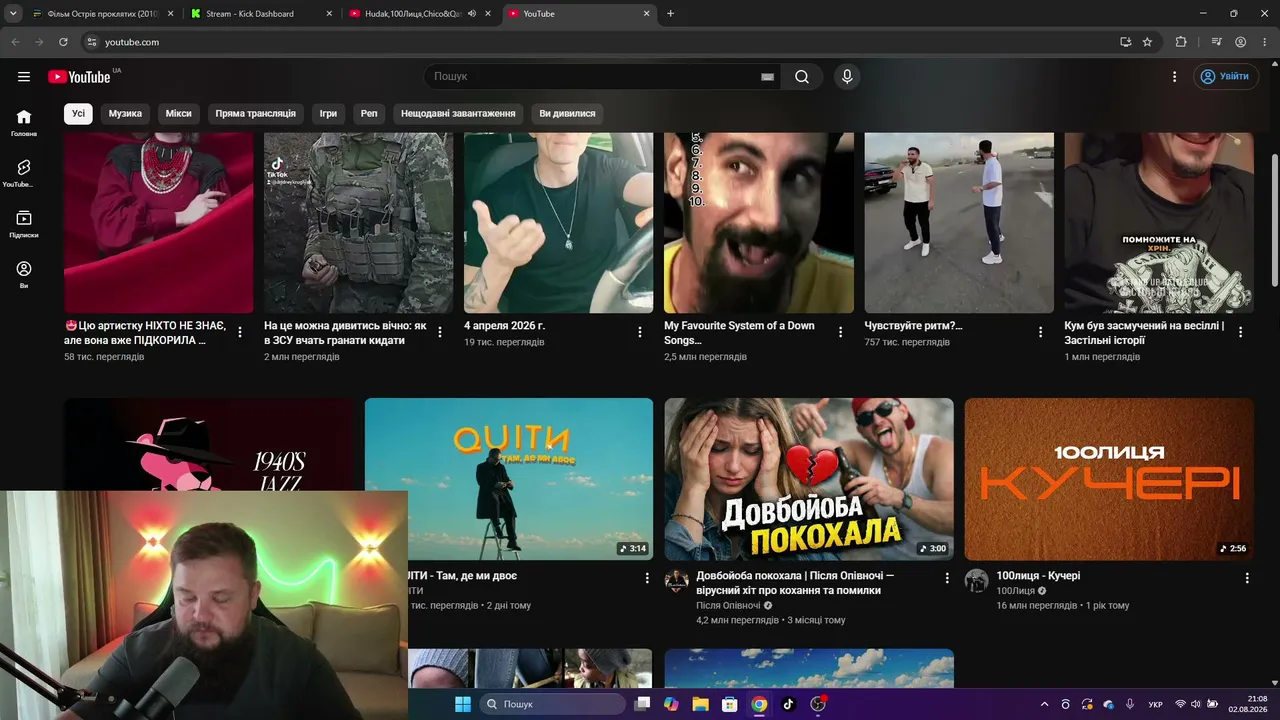Open YouTube settings three-dot menu

point(1175,77)
